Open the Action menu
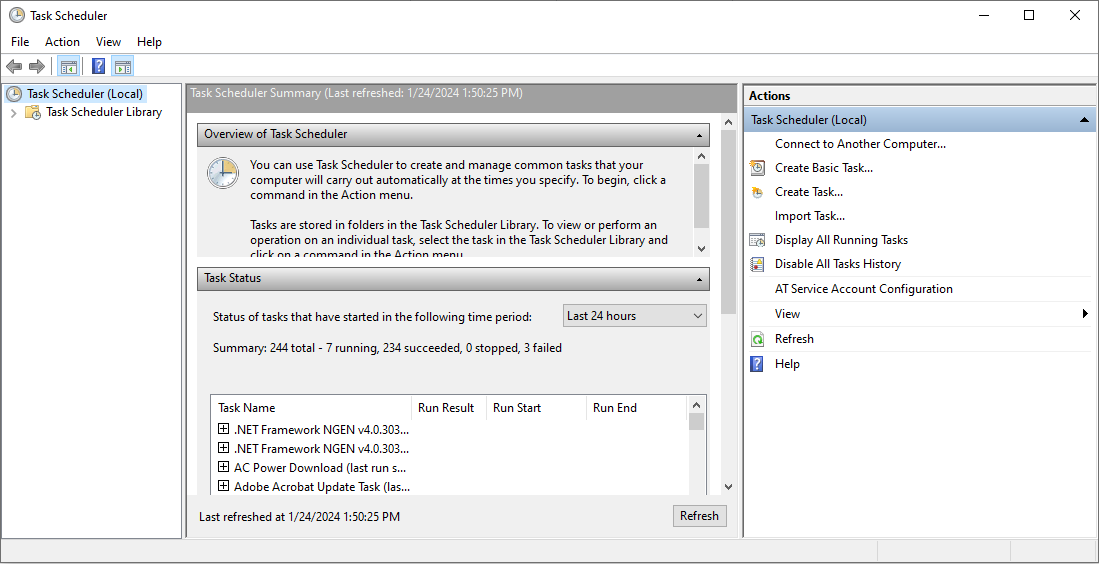 pyautogui.click(x=62, y=42)
